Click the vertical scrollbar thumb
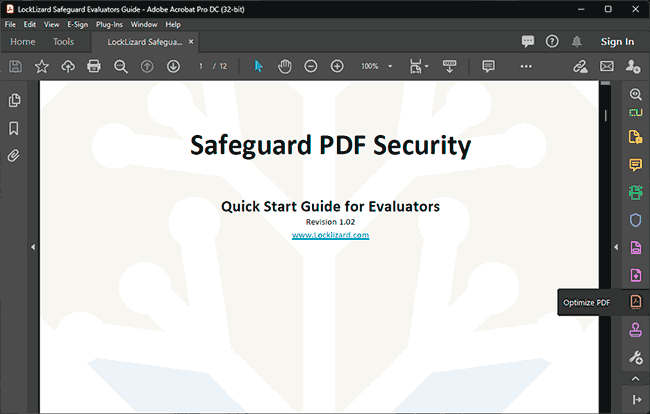The height and width of the screenshot is (414, 650). coord(606,115)
